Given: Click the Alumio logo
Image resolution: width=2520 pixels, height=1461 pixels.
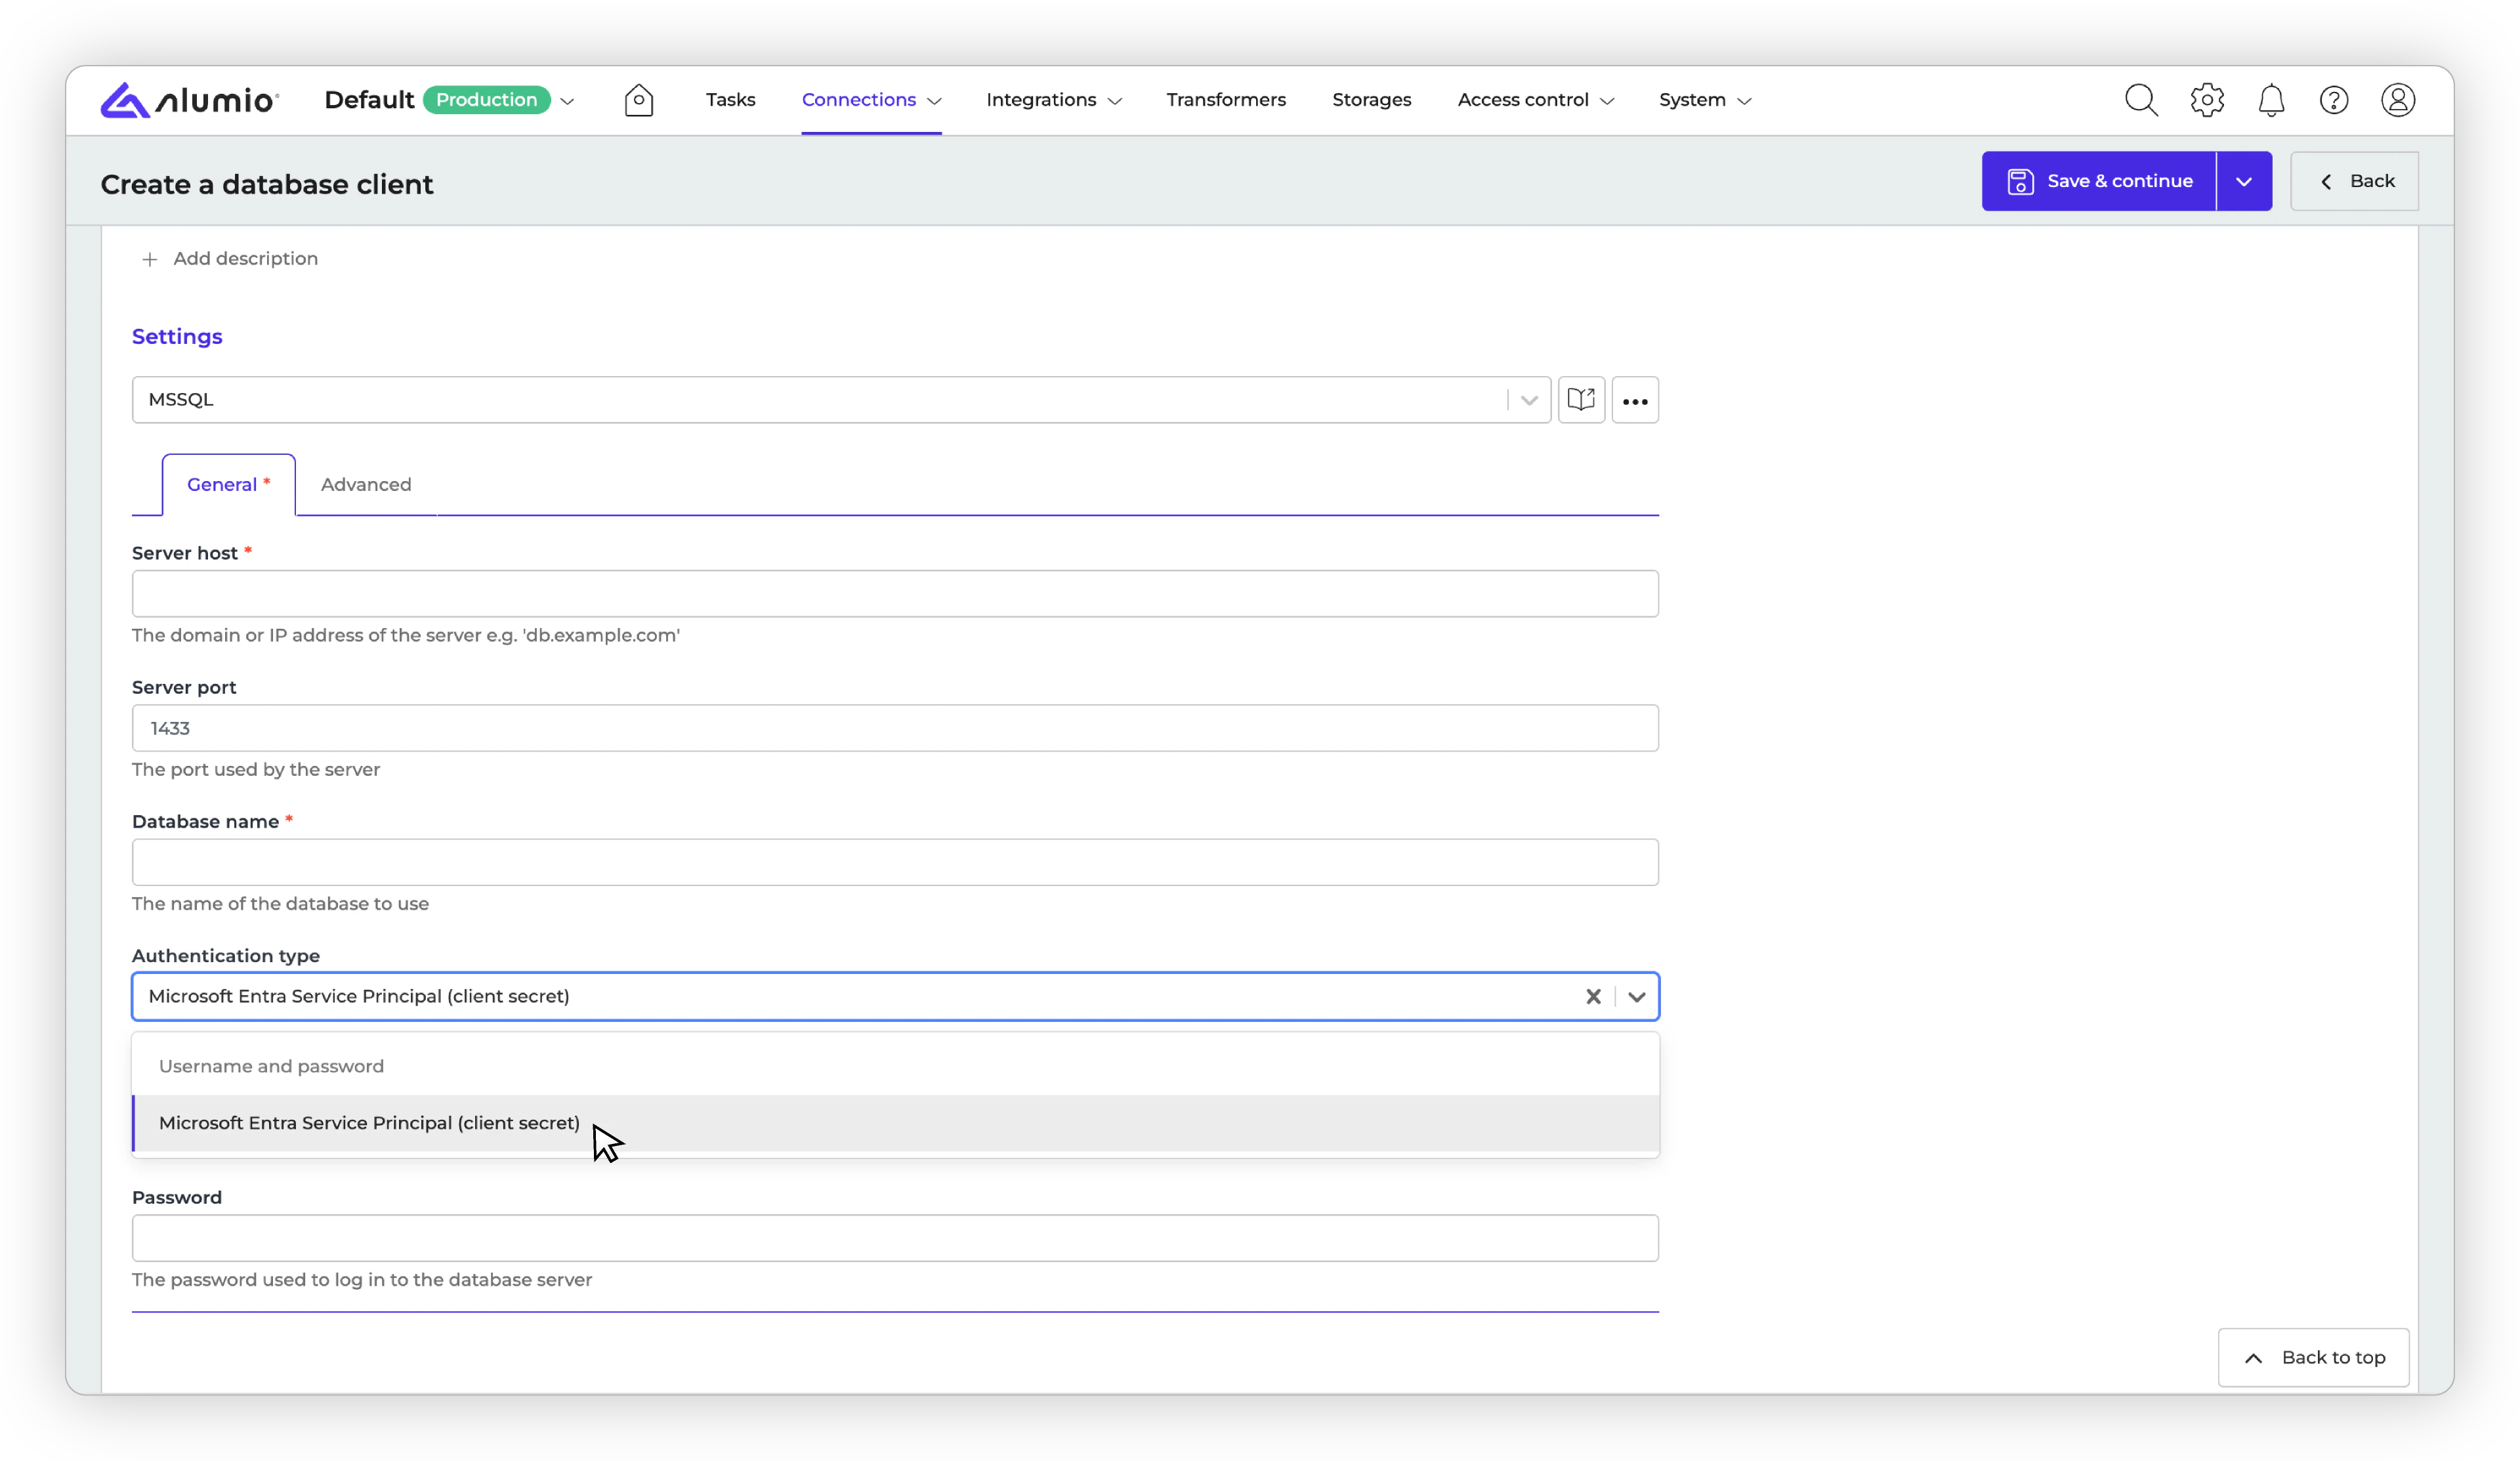Looking at the screenshot, I should (189, 100).
